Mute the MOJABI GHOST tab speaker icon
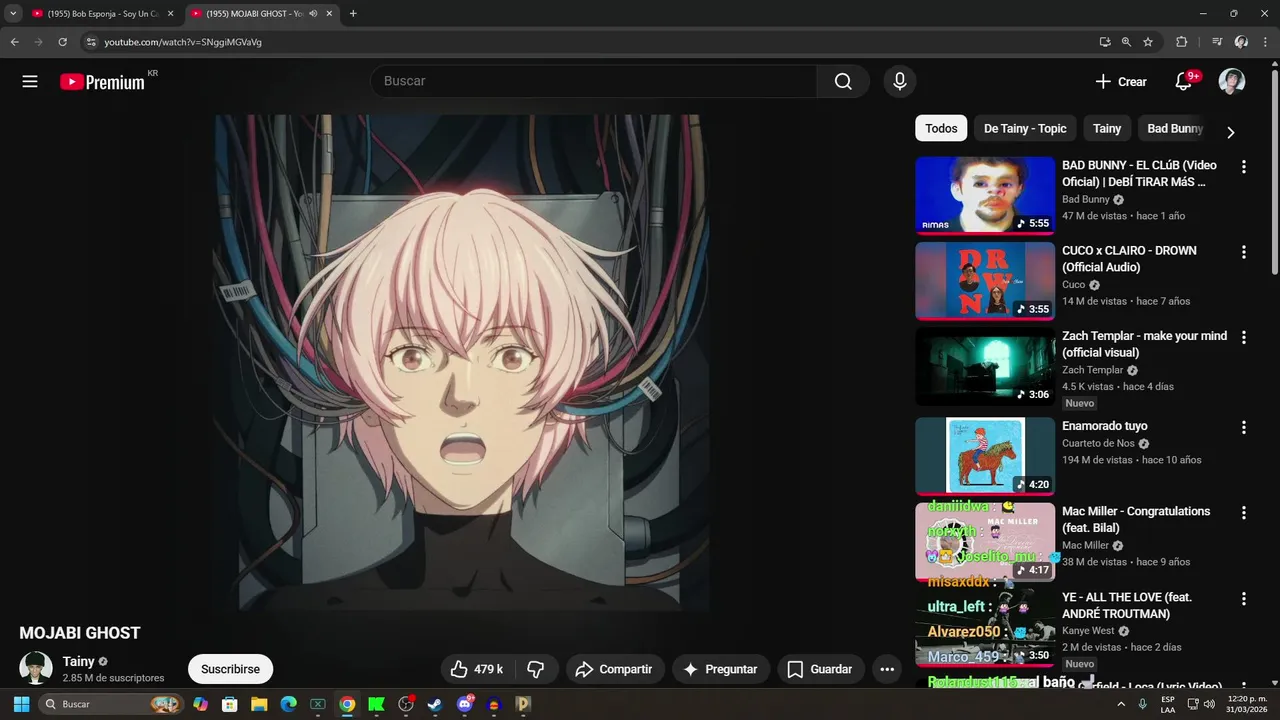Screen dimensions: 1280x720 [314, 14]
